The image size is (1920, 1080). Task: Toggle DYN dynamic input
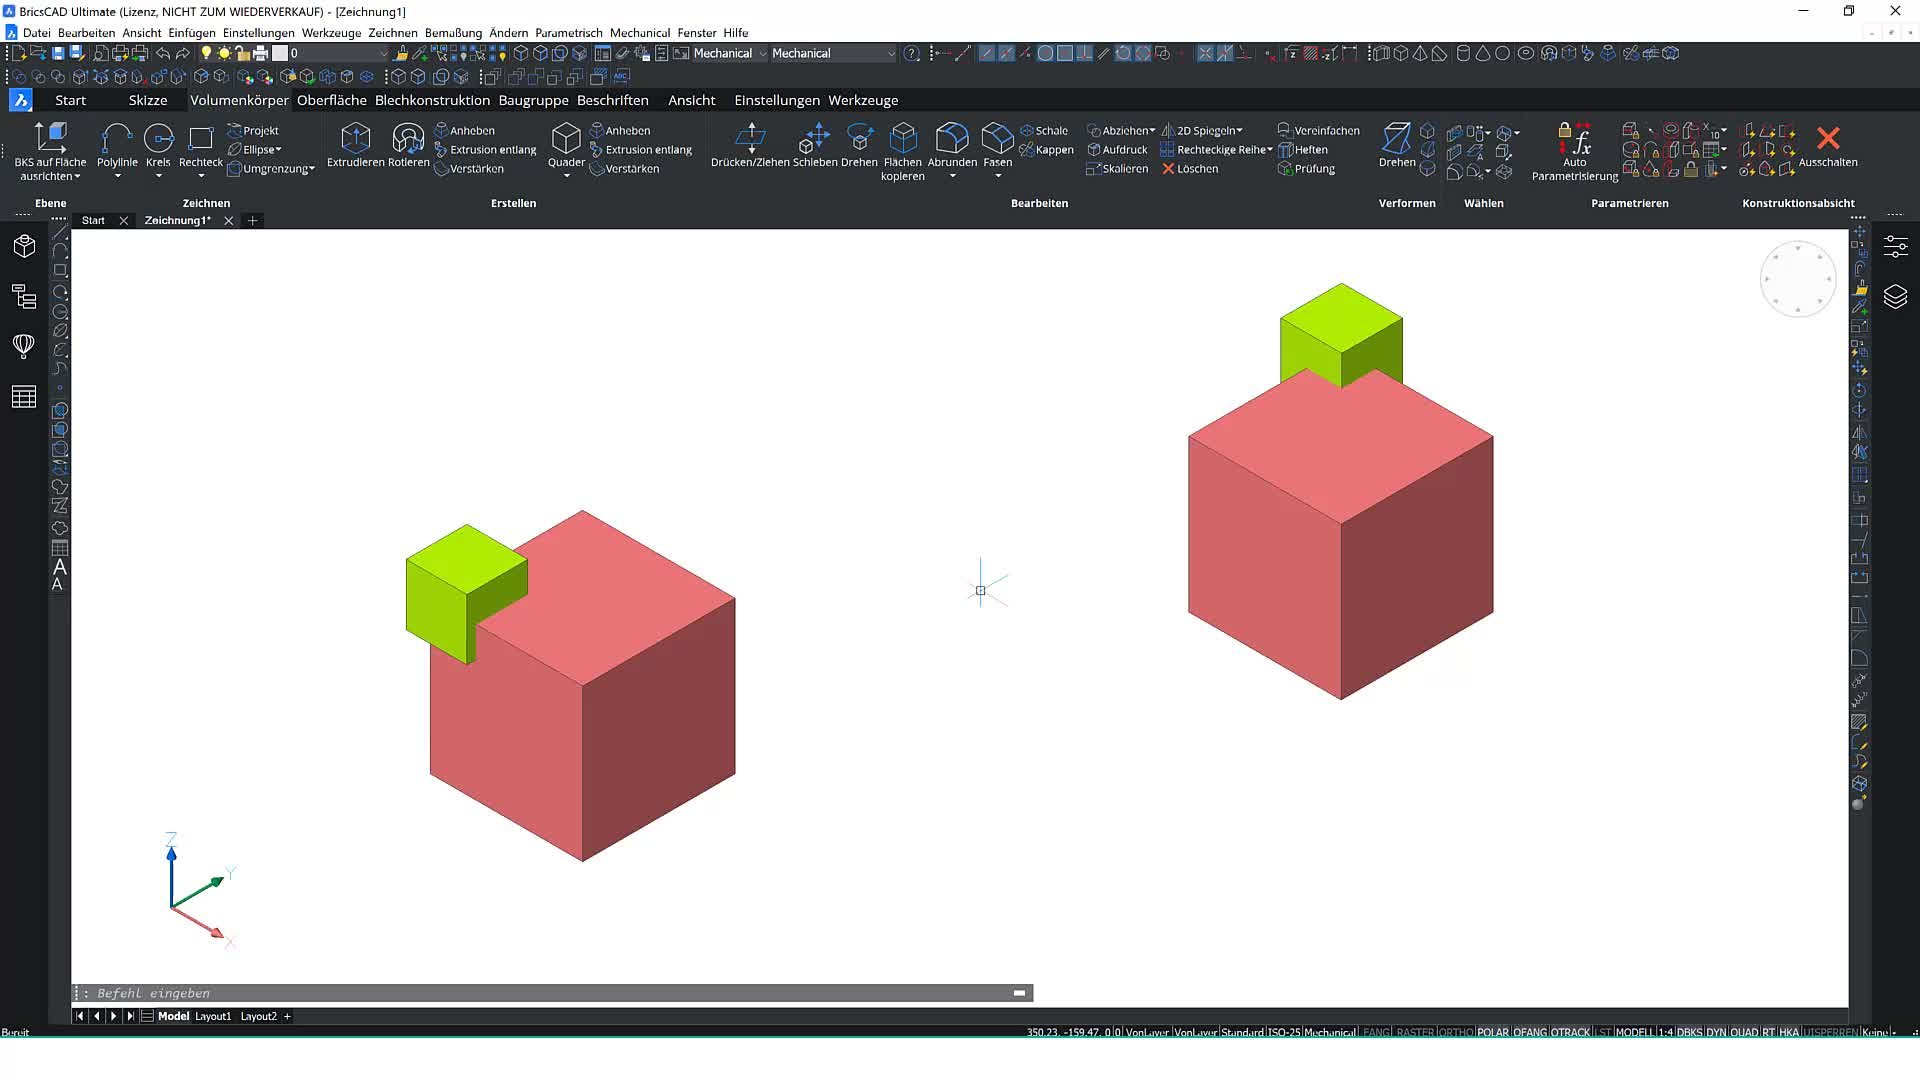coord(1716,1032)
